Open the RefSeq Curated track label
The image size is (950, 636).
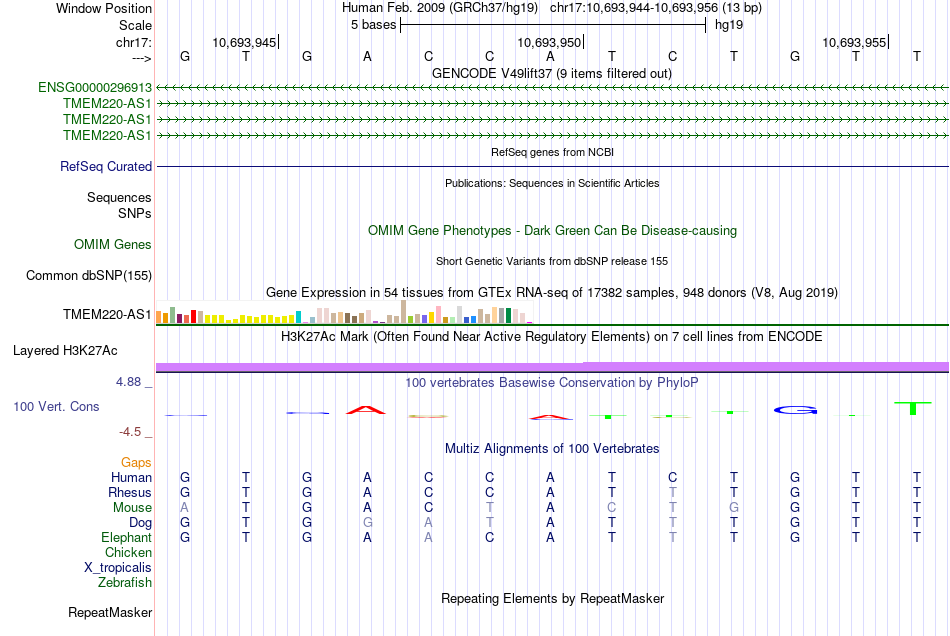105,166
